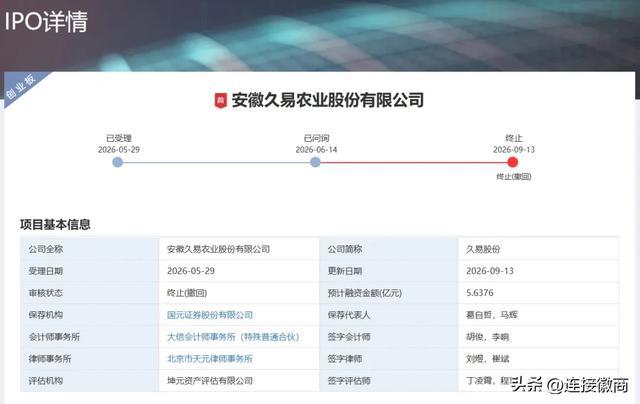Click the 保荐代表人 label cell
Viewport: 640px width, 404px height.
(x=389, y=315)
